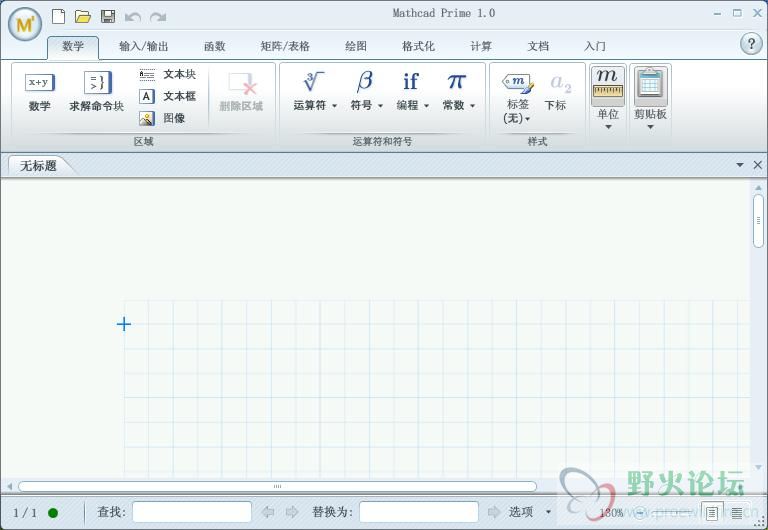Open help via question mark icon

click(750, 44)
